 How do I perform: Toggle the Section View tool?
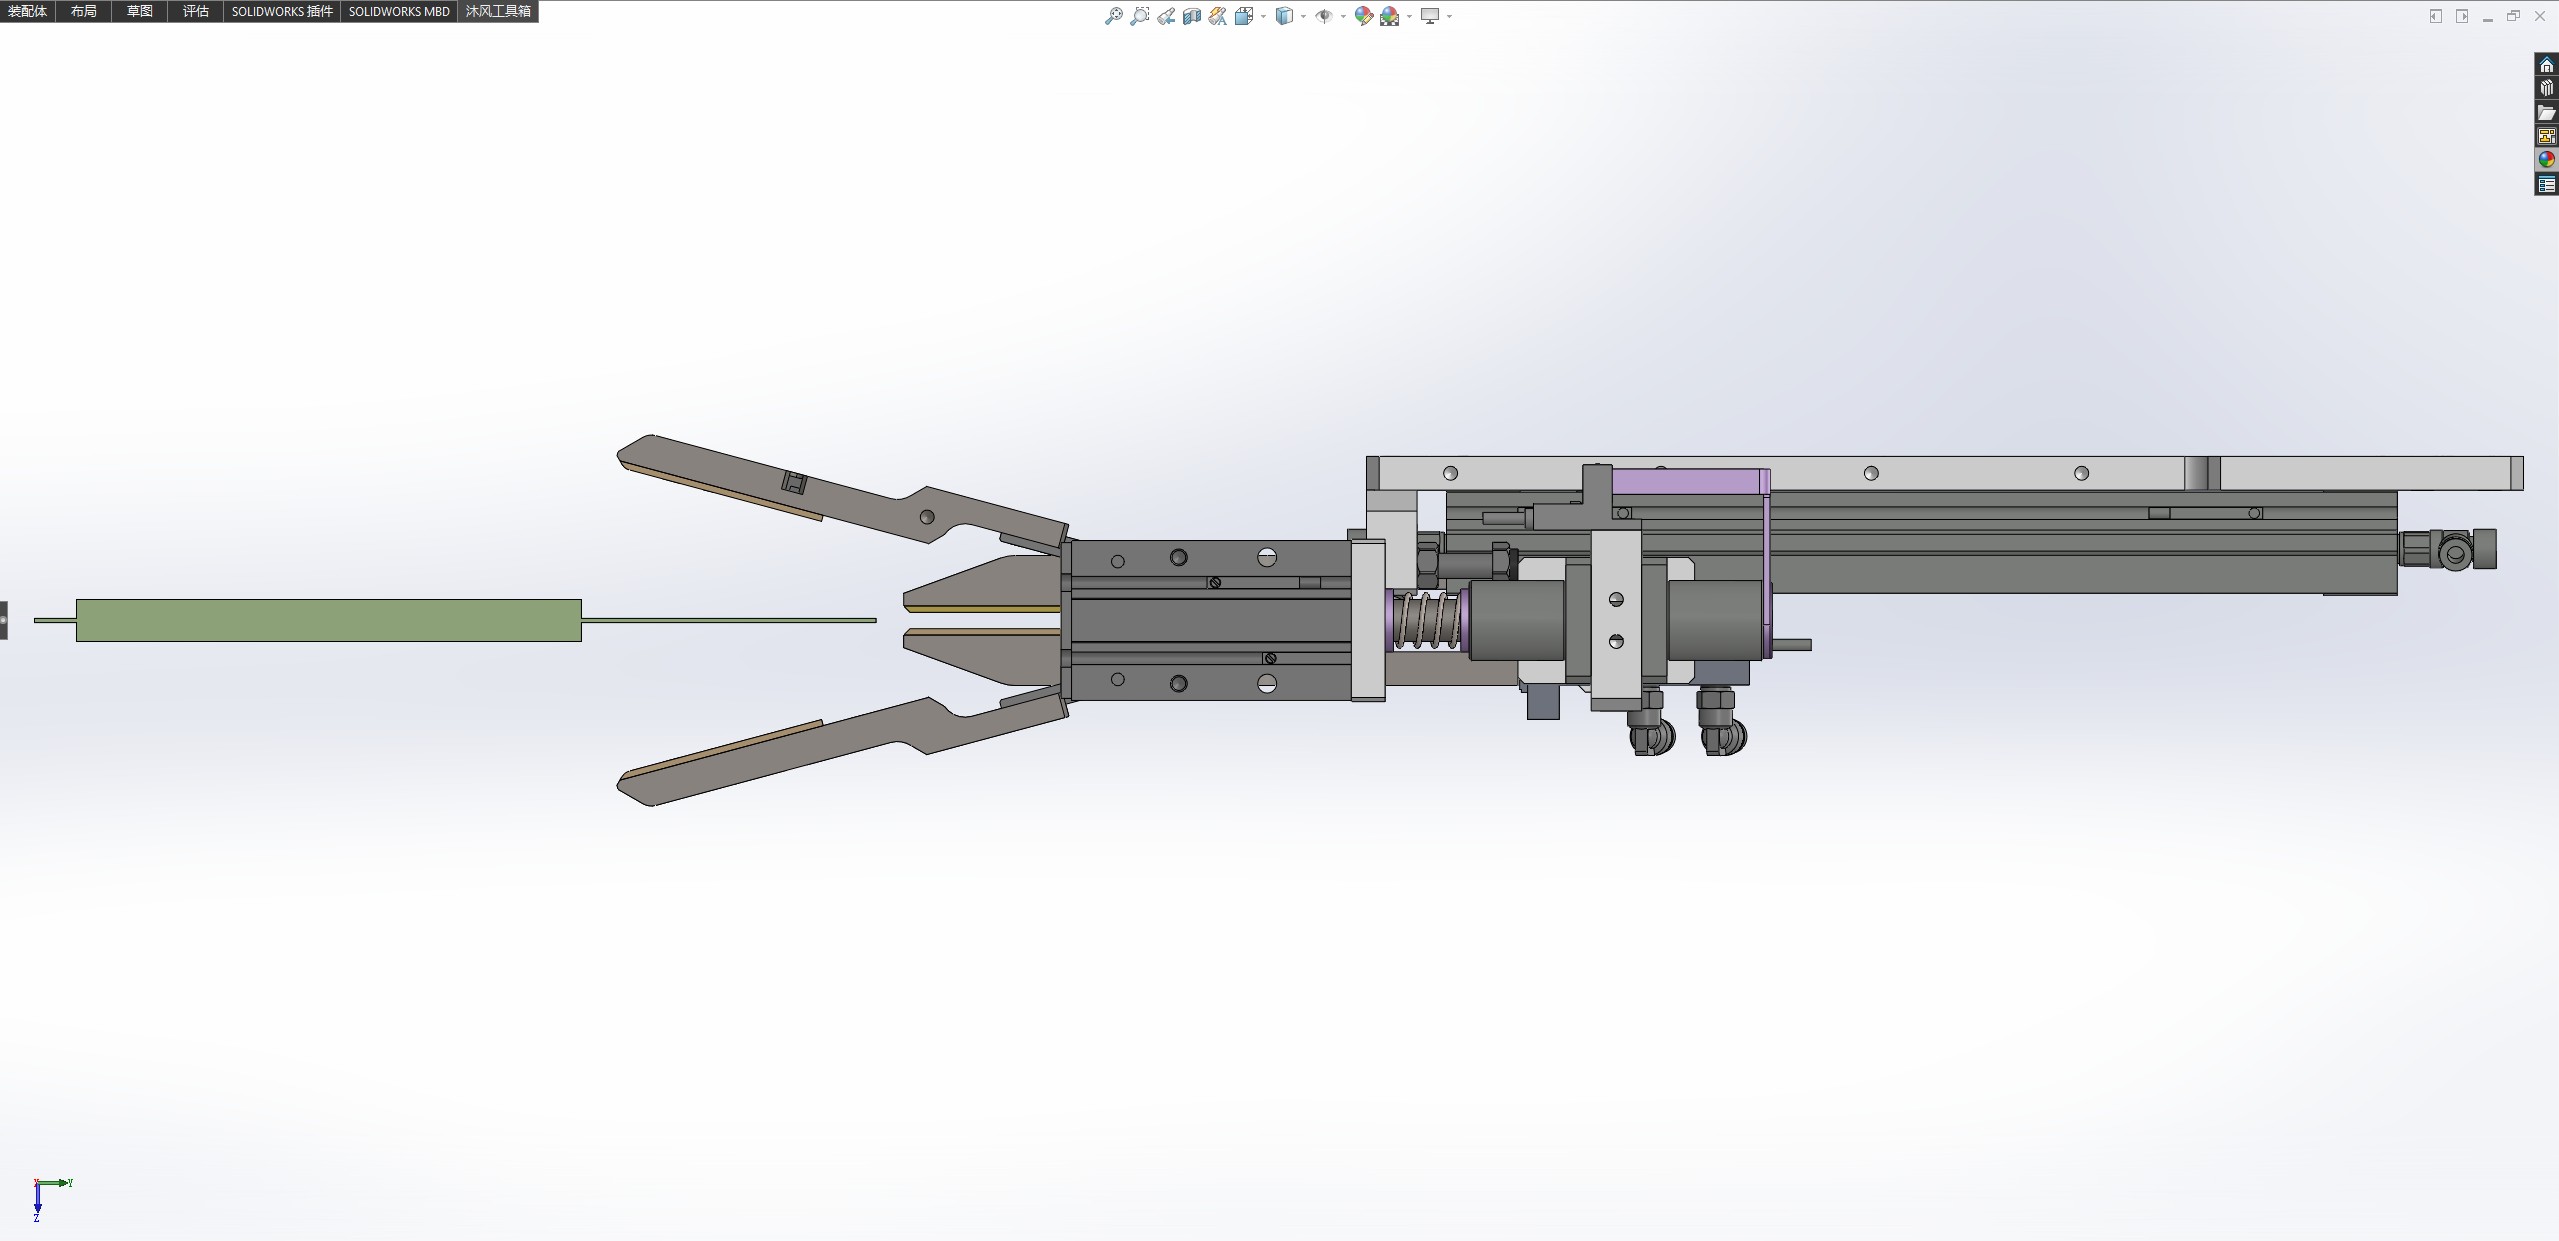coord(1192,16)
